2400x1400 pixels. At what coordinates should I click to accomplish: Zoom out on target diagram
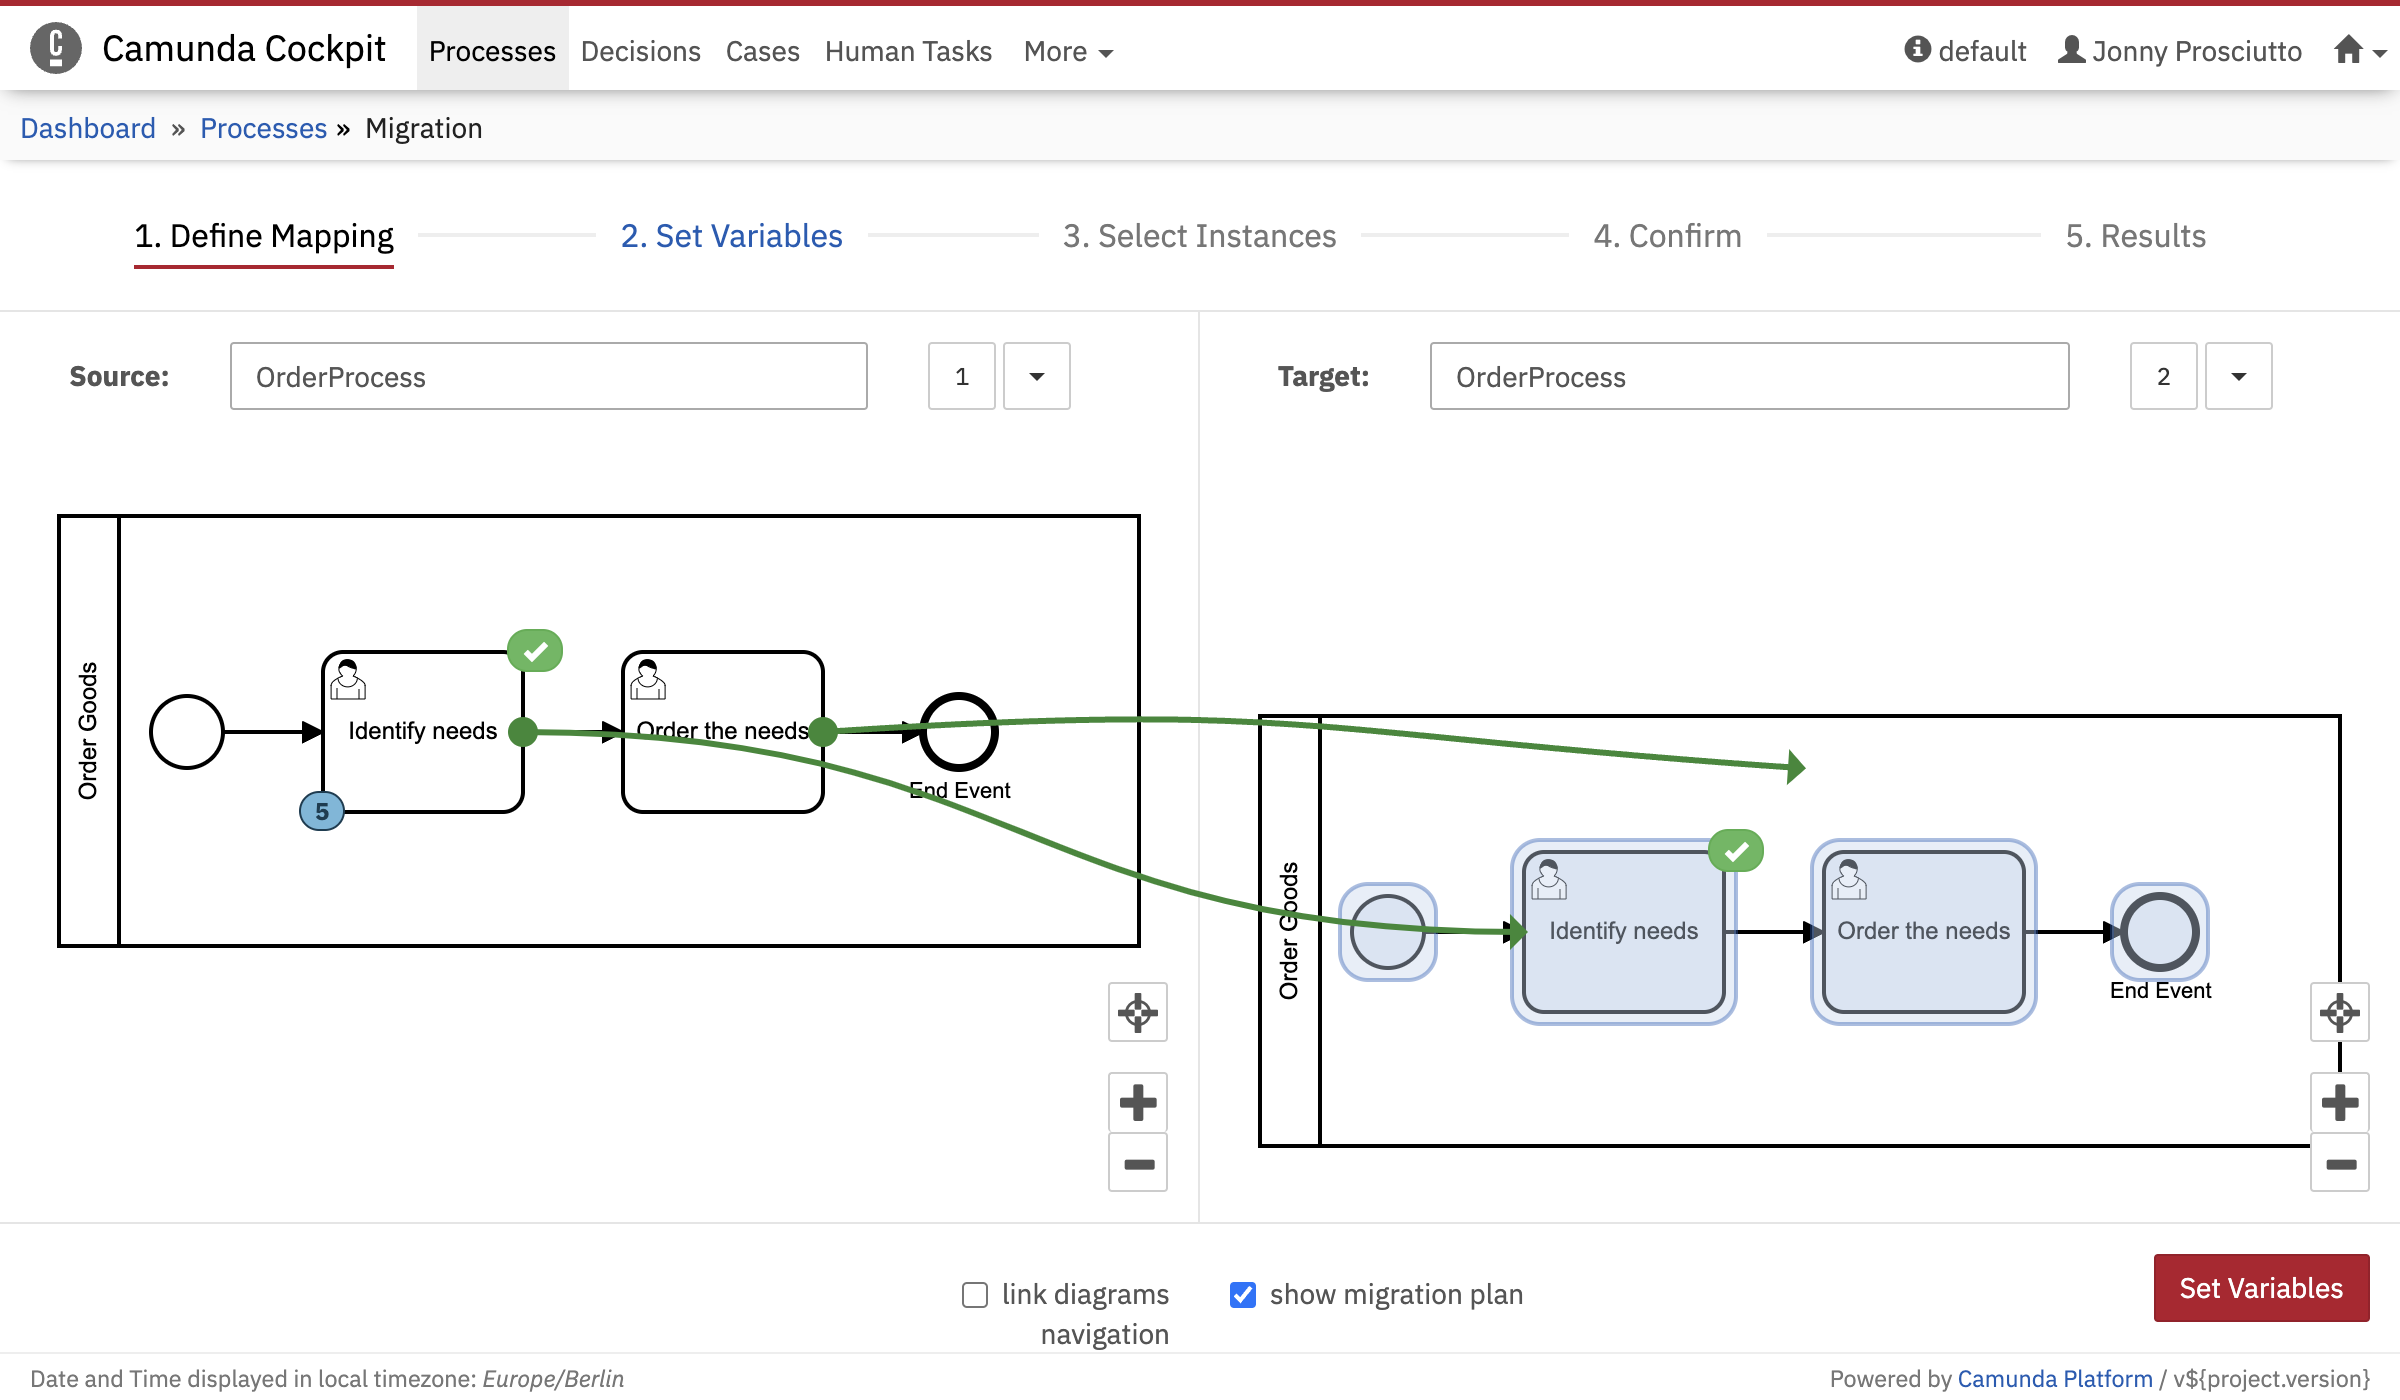(2340, 1163)
